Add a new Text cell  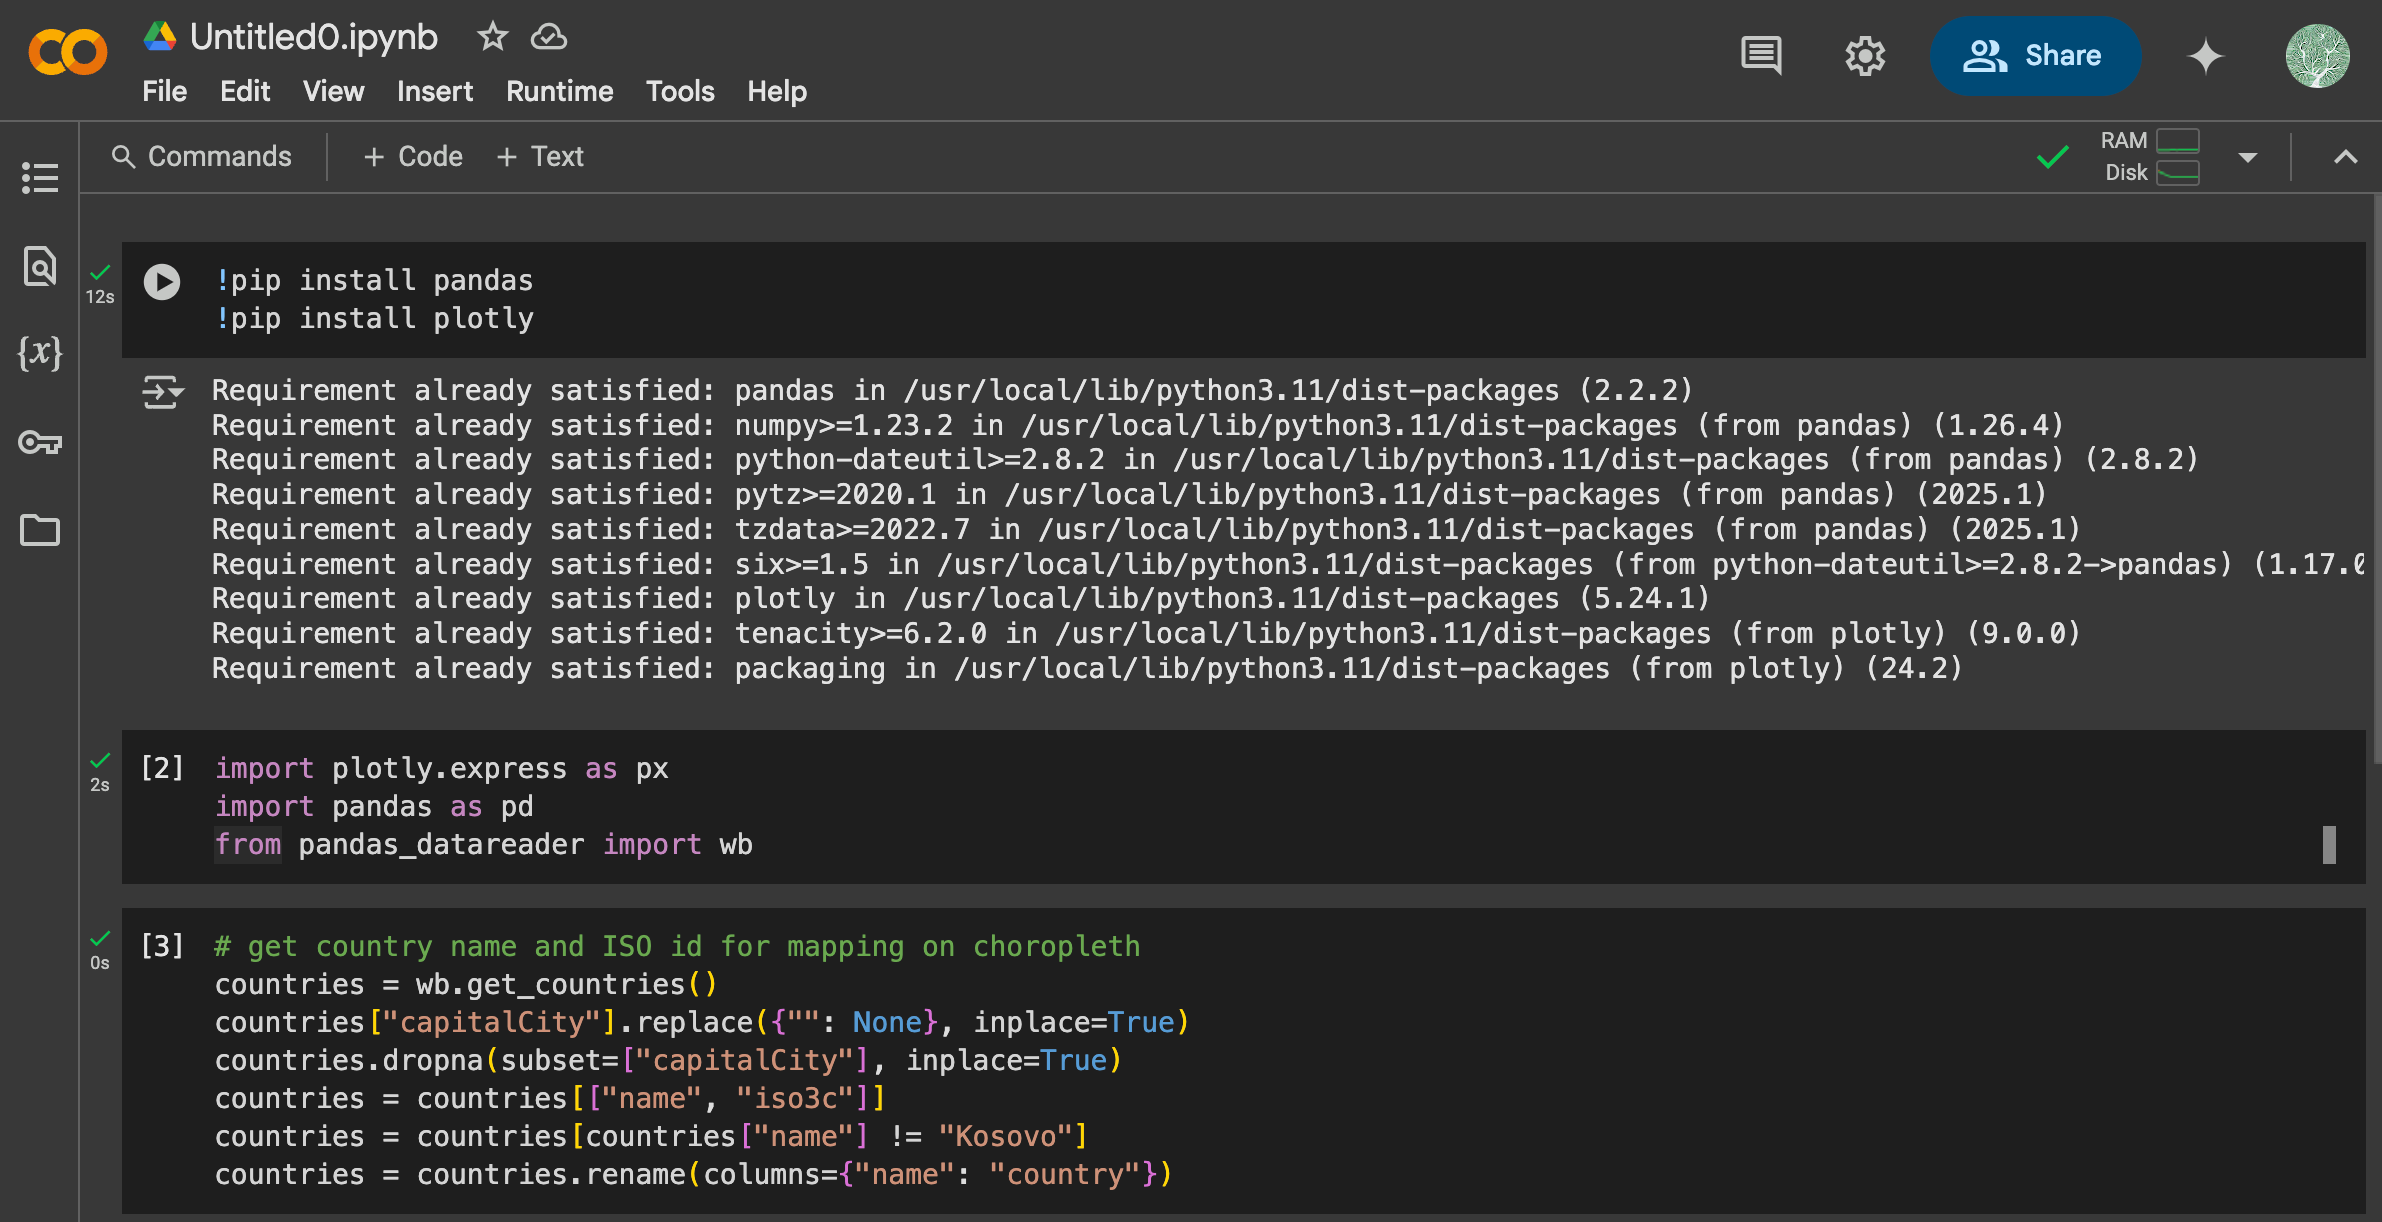540,157
